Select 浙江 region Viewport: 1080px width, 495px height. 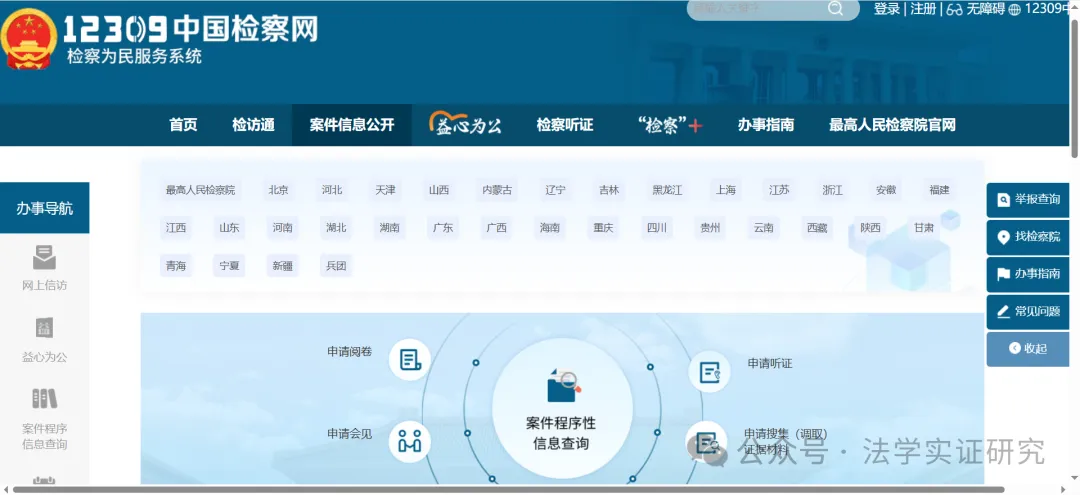coord(833,190)
